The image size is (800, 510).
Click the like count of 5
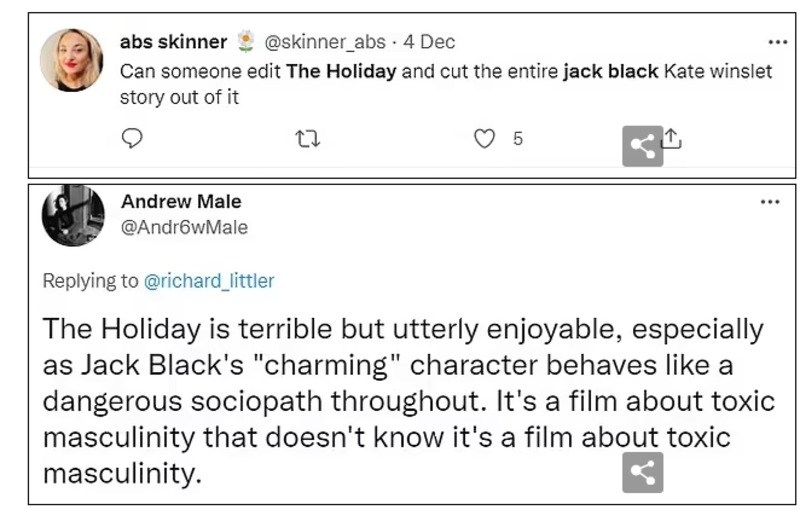(517, 139)
